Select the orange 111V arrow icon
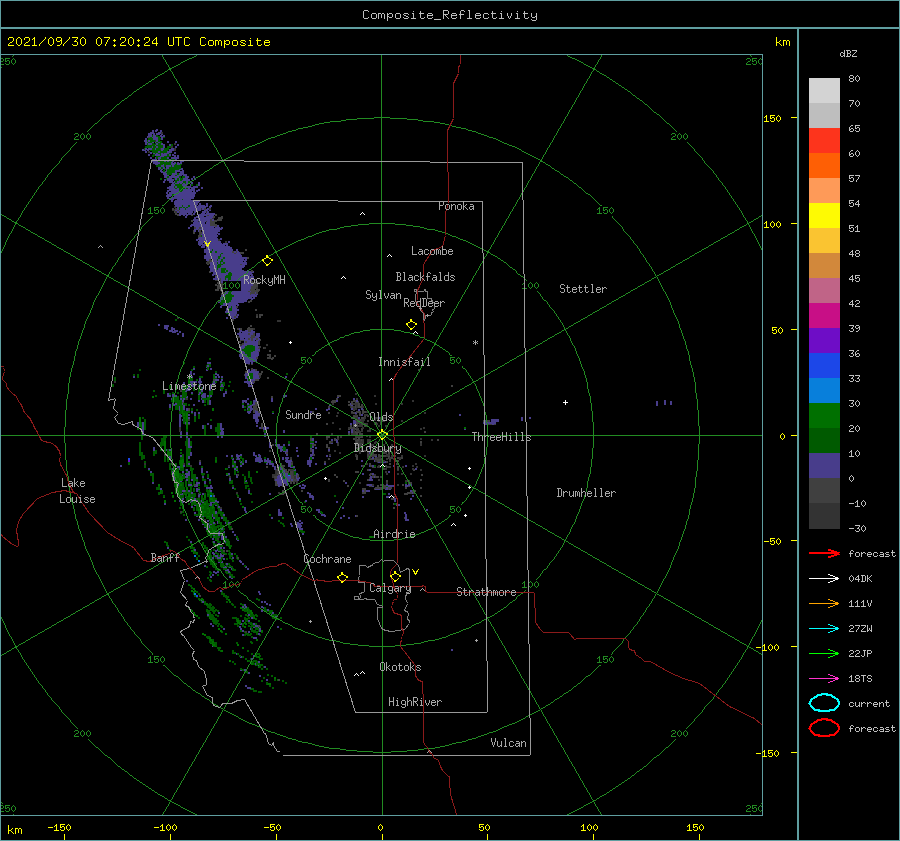Image resolution: width=900 pixels, height=841 pixels. click(x=824, y=603)
